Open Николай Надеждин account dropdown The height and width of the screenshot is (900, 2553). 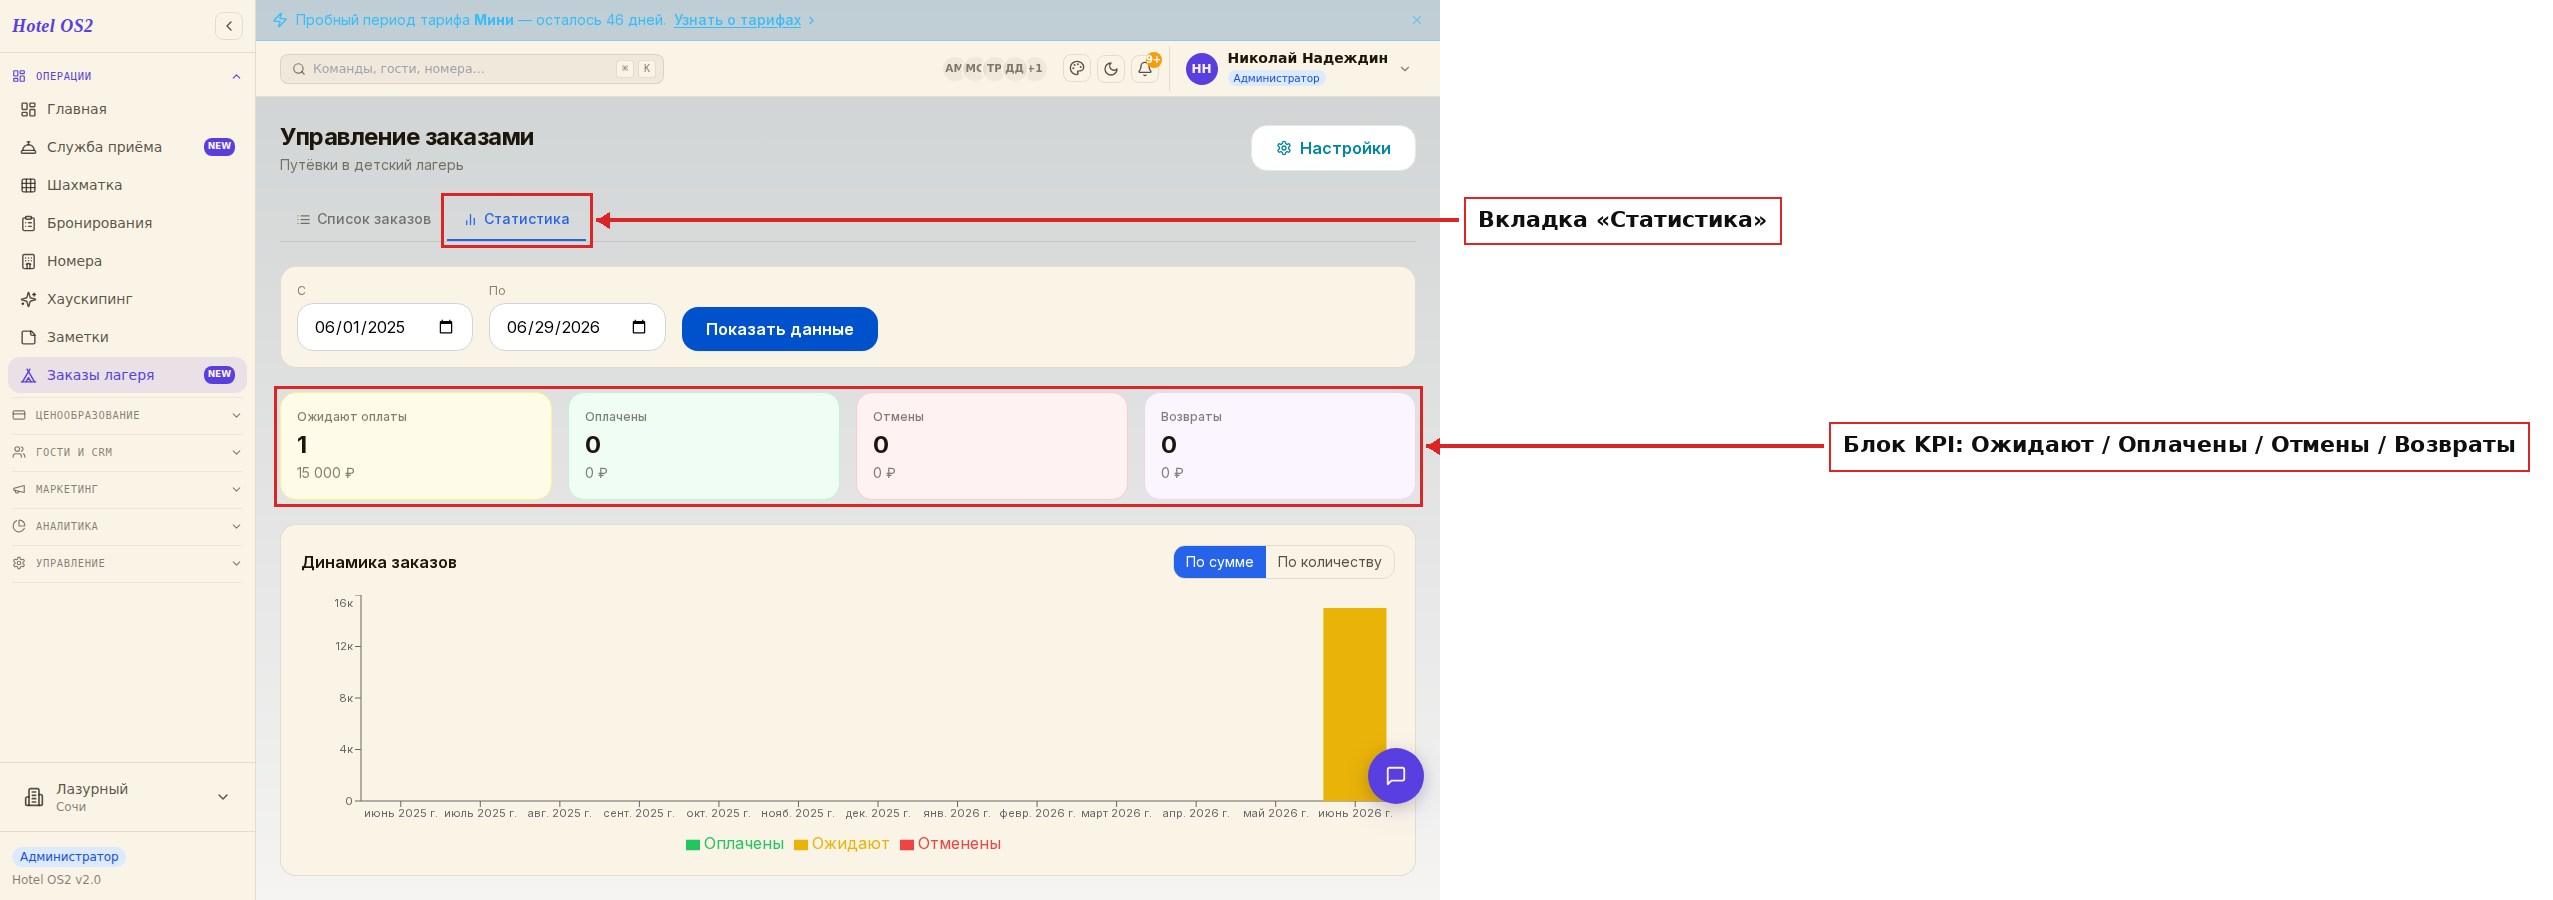(x=1299, y=68)
